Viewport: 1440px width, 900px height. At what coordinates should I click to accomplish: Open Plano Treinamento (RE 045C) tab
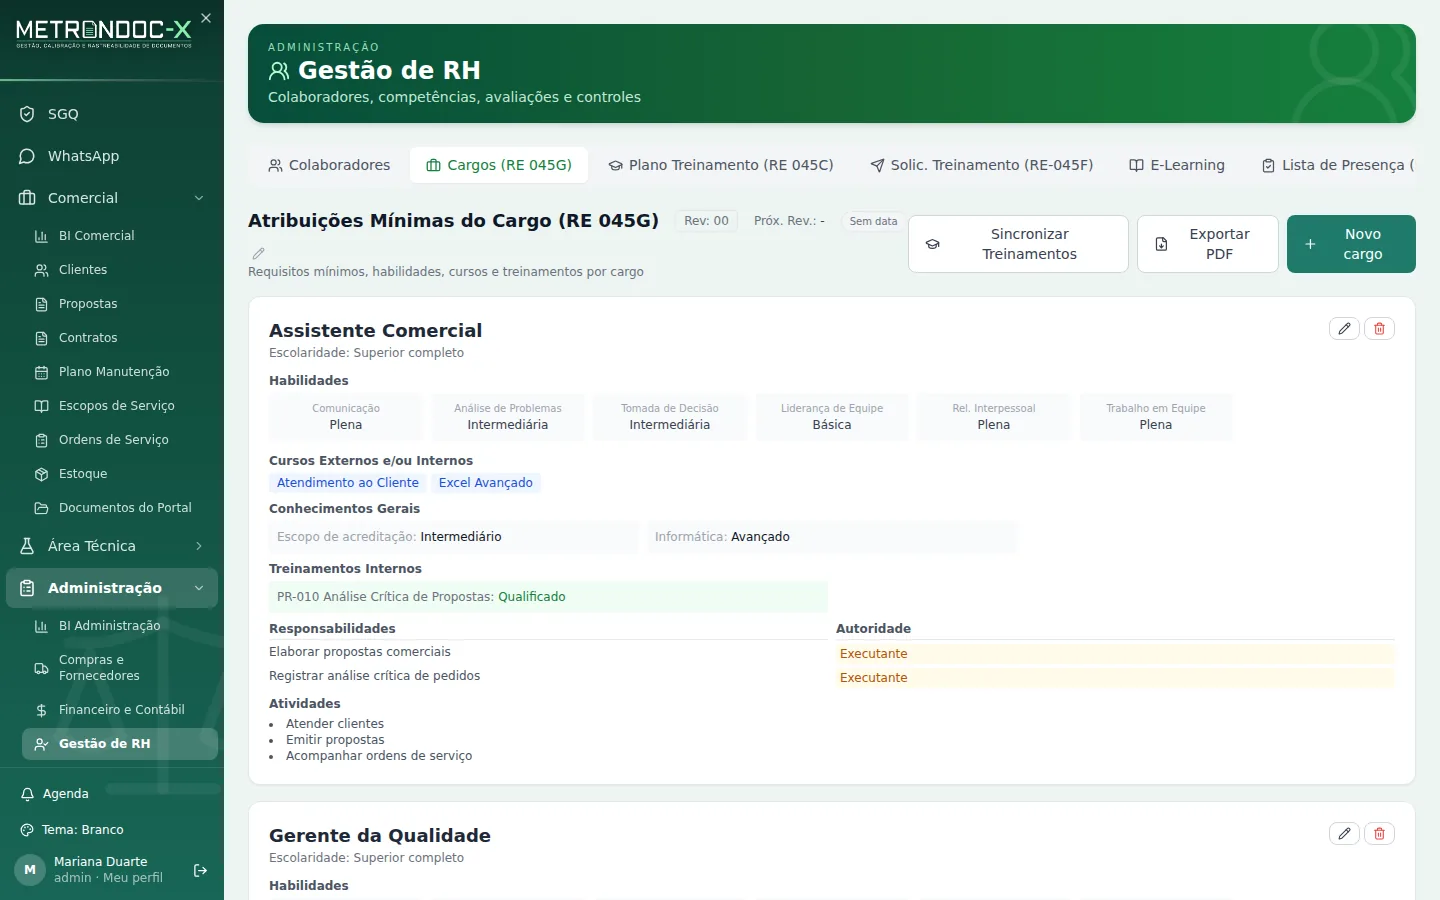(721, 165)
